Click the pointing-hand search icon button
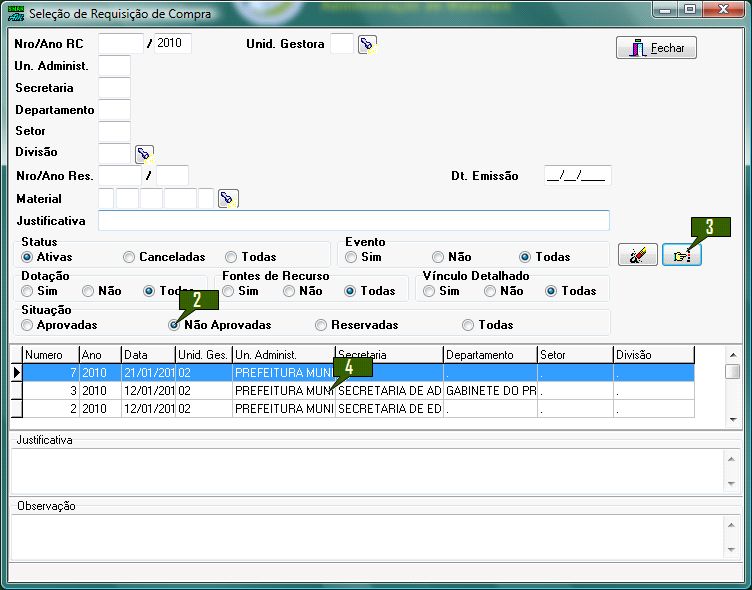This screenshot has height=590, width=752. click(682, 255)
